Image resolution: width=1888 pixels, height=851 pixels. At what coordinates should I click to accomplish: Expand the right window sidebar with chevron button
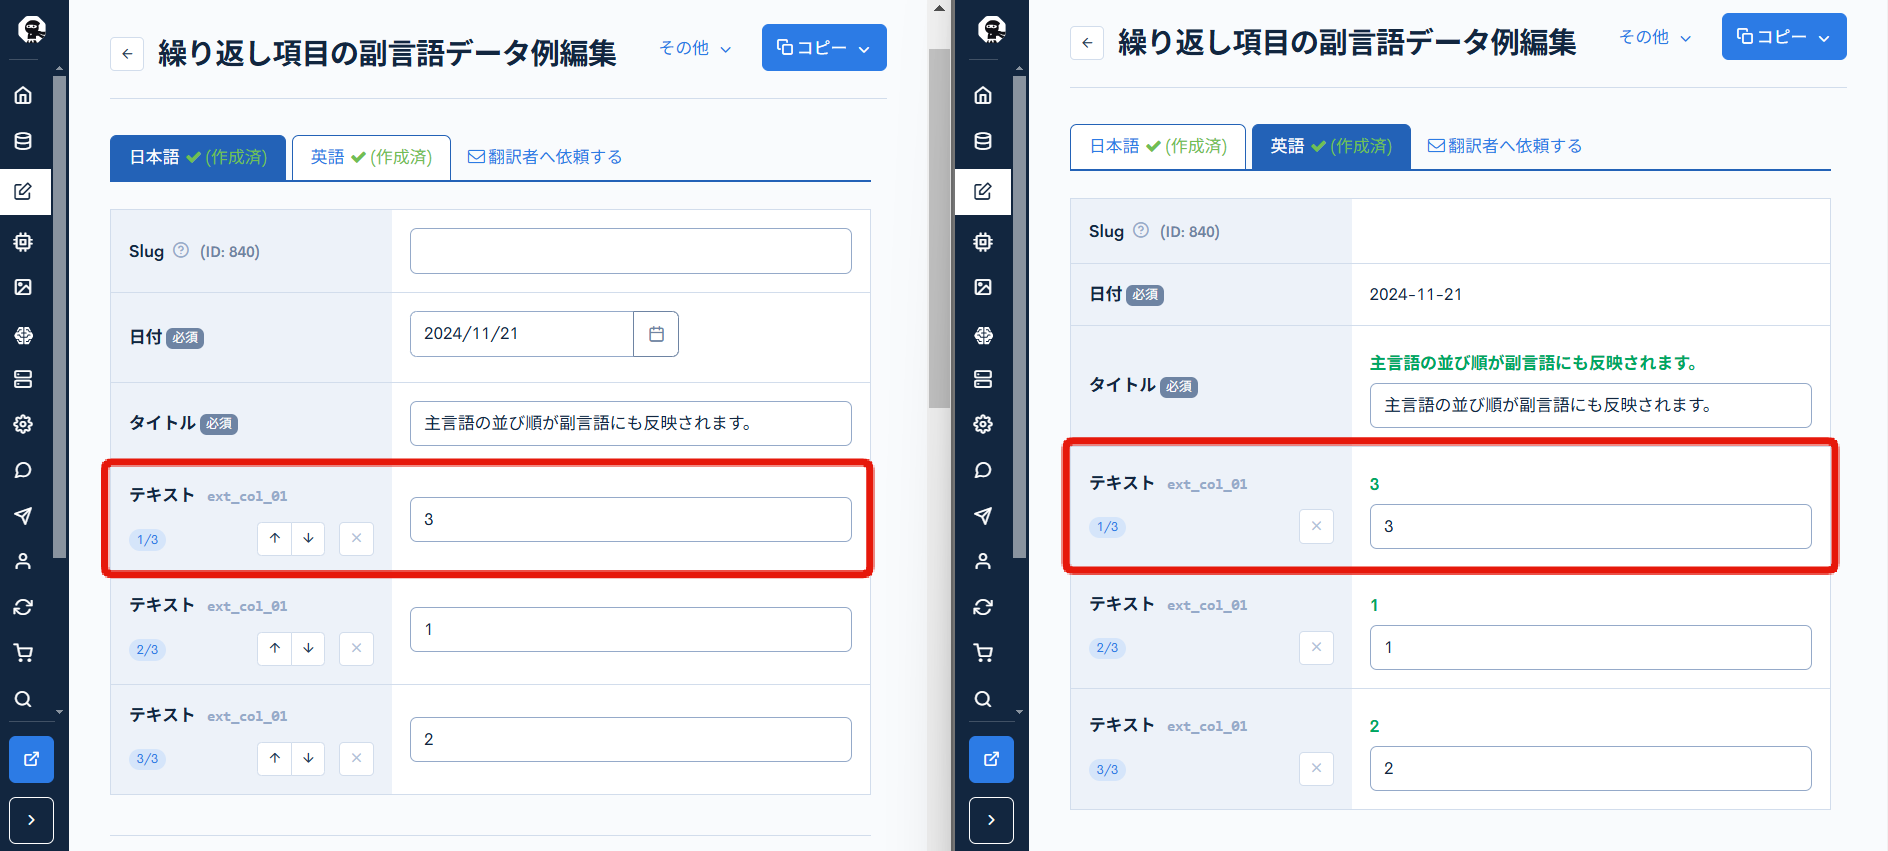(991, 820)
